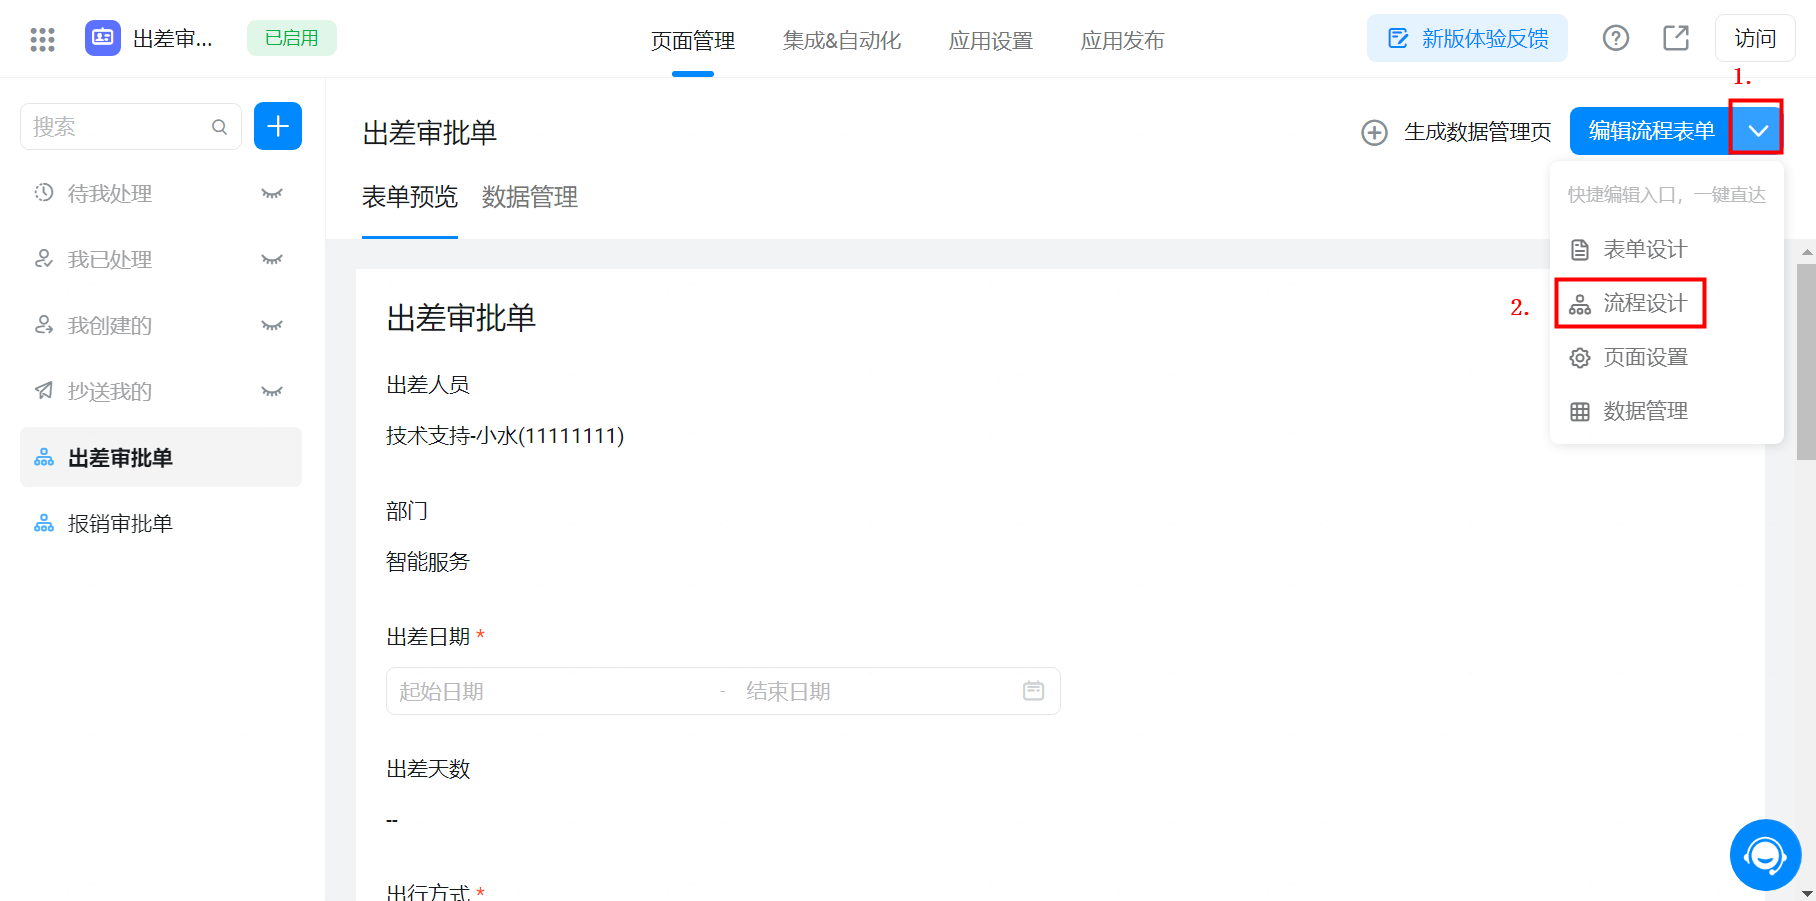The height and width of the screenshot is (901, 1816).
Task: Click the flow icon beside 报销审批单
Action: 44,523
